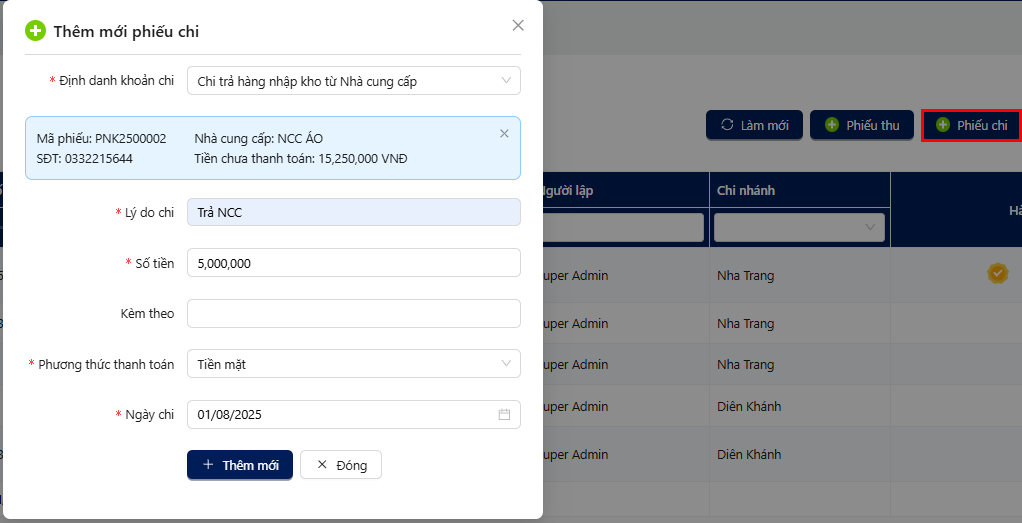Open the Phương thức thanh toán dropdown
Viewport: 1022px width, 523px height.
coord(505,364)
